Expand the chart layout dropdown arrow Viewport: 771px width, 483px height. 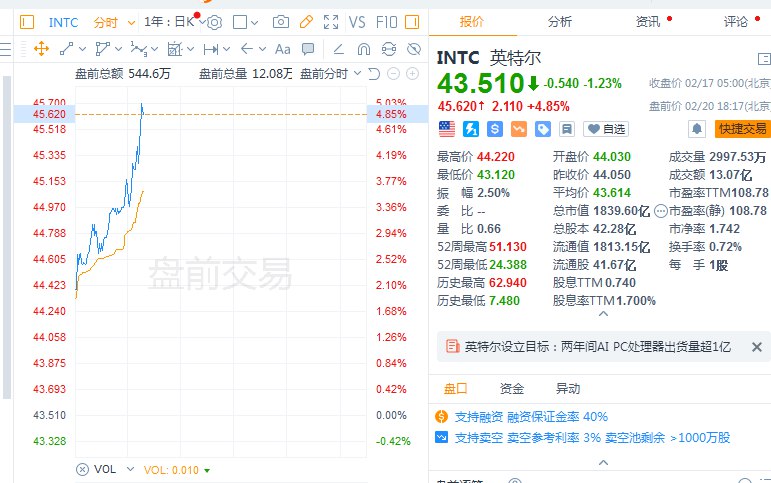pyautogui.click(x=254, y=23)
